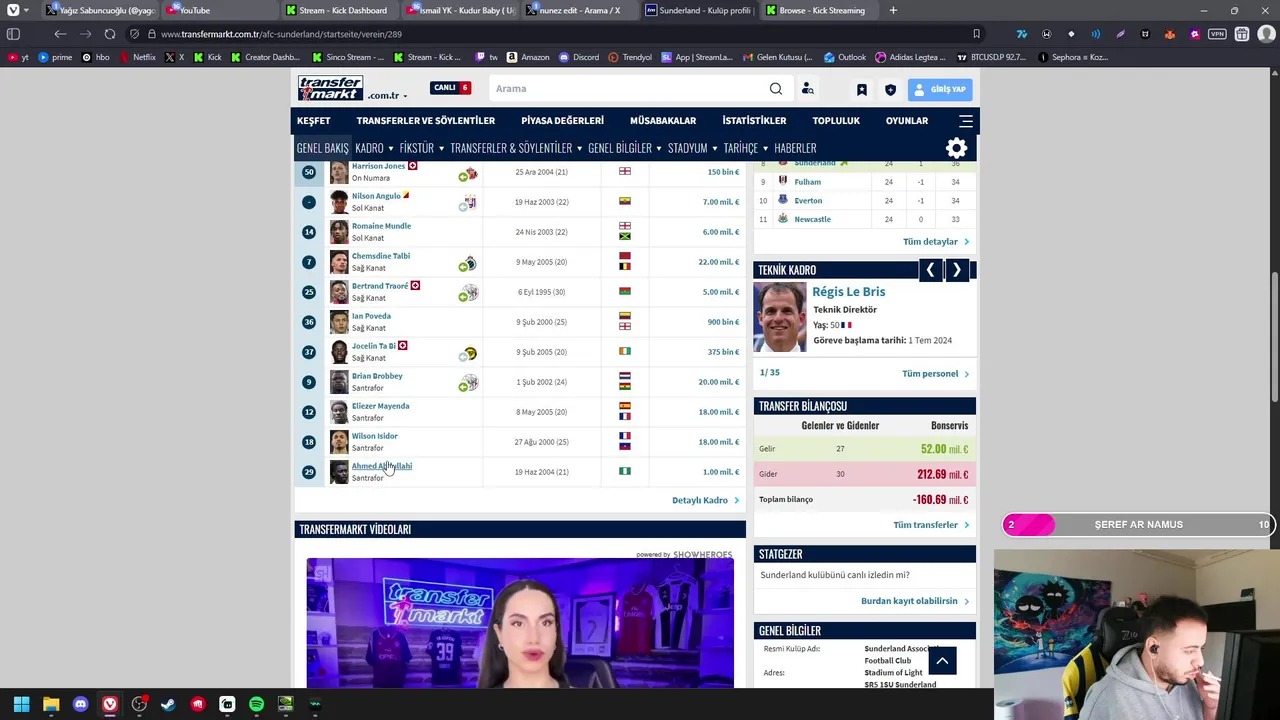Expand TRANSFERLER & SÖYLENTİLER sub-menu dropdown

pos(516,148)
